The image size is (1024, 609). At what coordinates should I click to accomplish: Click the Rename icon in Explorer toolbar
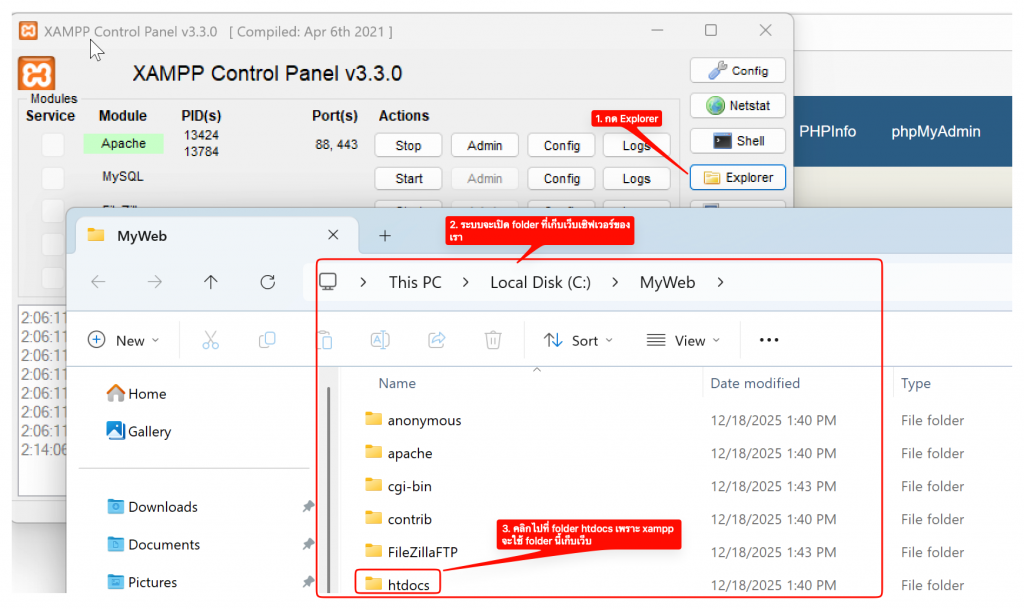coord(380,340)
